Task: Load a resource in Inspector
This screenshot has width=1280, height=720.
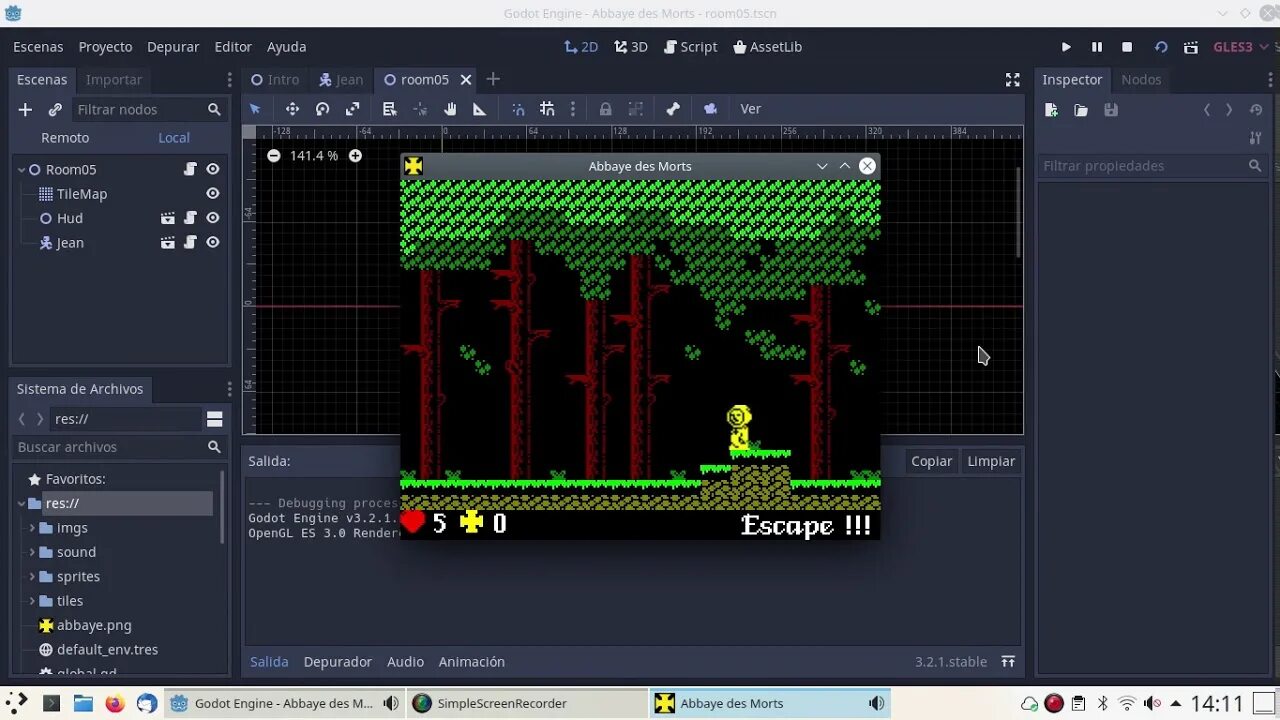Action: (1081, 110)
